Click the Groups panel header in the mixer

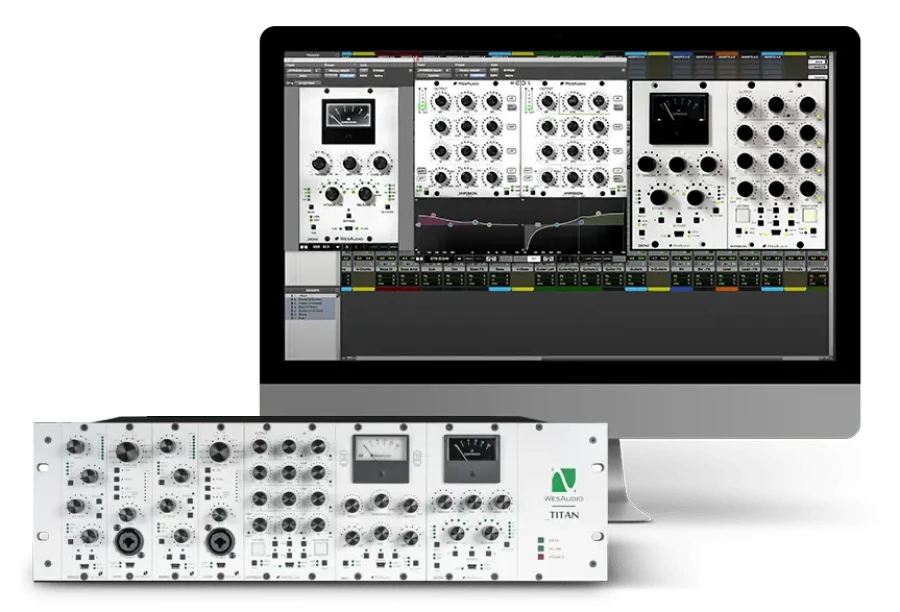[313, 290]
